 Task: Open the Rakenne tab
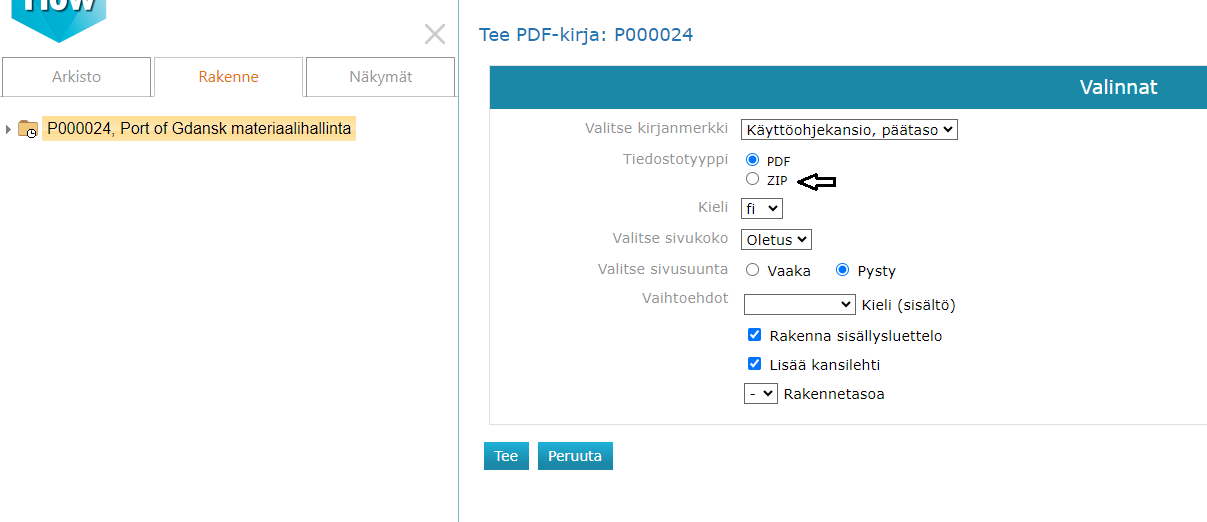coord(228,77)
